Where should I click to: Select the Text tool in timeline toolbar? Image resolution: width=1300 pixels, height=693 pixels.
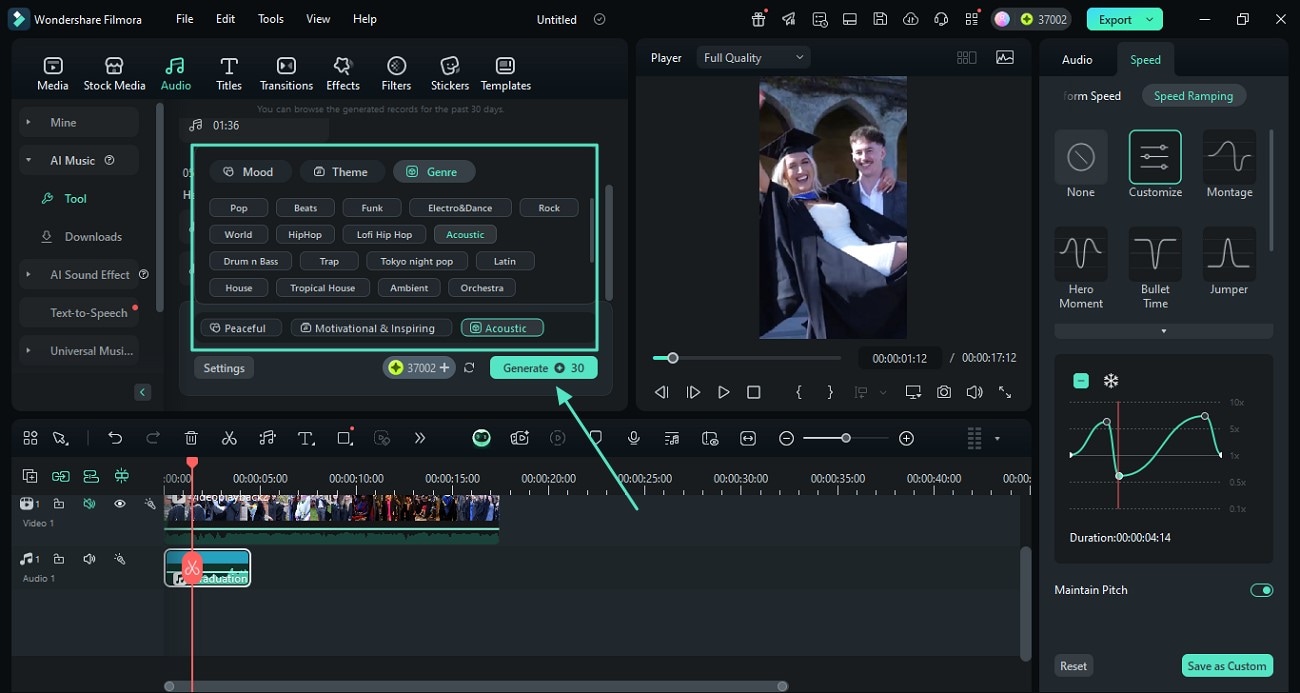click(306, 438)
